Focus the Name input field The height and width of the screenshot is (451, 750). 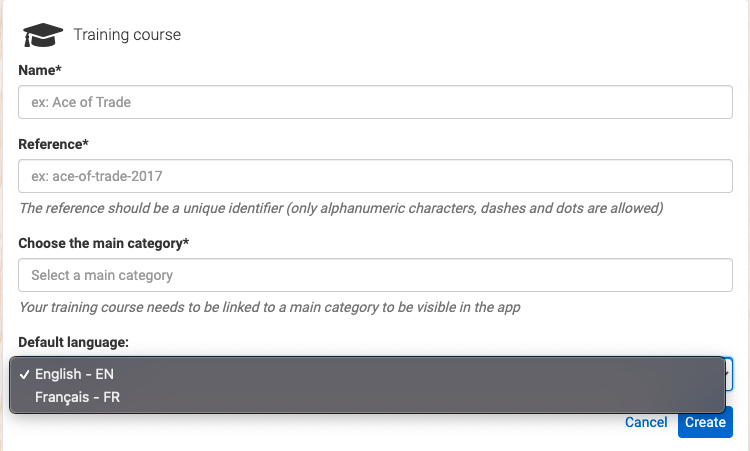(375, 102)
